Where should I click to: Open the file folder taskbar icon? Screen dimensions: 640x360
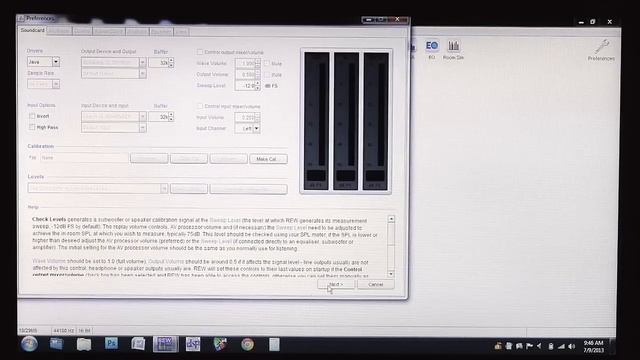point(84,344)
